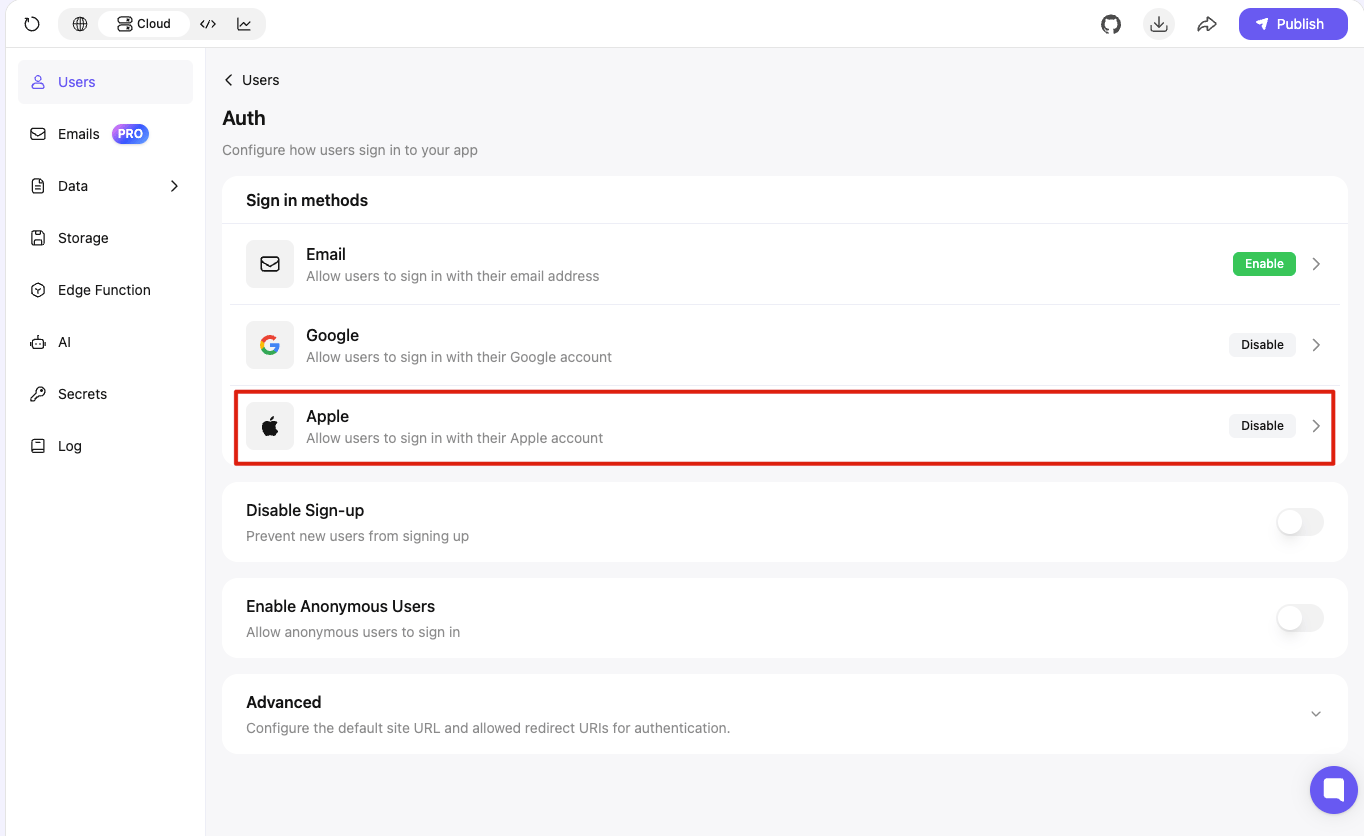Go back to Users link
The width and height of the screenshot is (1364, 836).
[x=251, y=80]
